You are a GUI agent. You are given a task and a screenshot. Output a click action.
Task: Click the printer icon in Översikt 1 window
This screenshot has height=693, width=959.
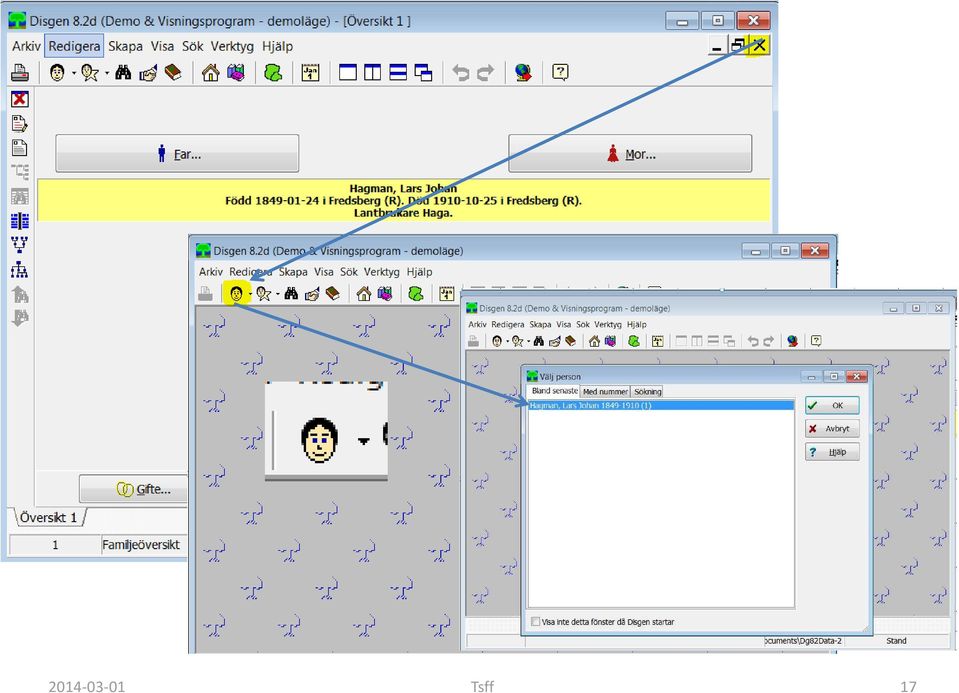click(20, 73)
